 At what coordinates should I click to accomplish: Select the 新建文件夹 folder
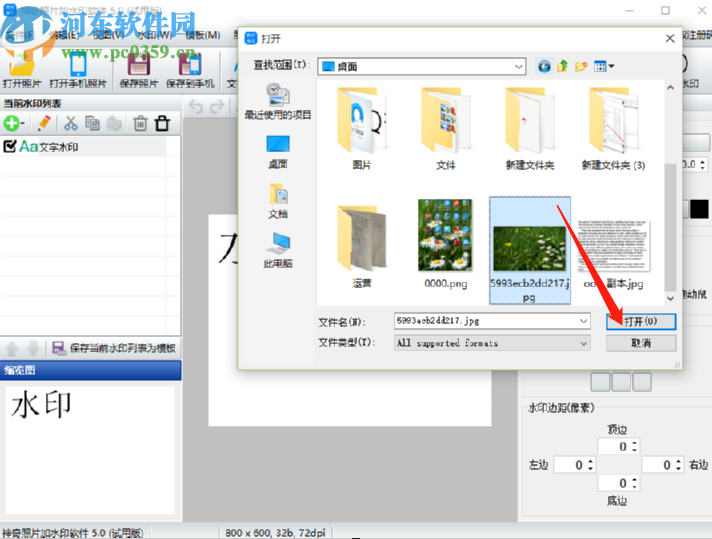tap(530, 129)
